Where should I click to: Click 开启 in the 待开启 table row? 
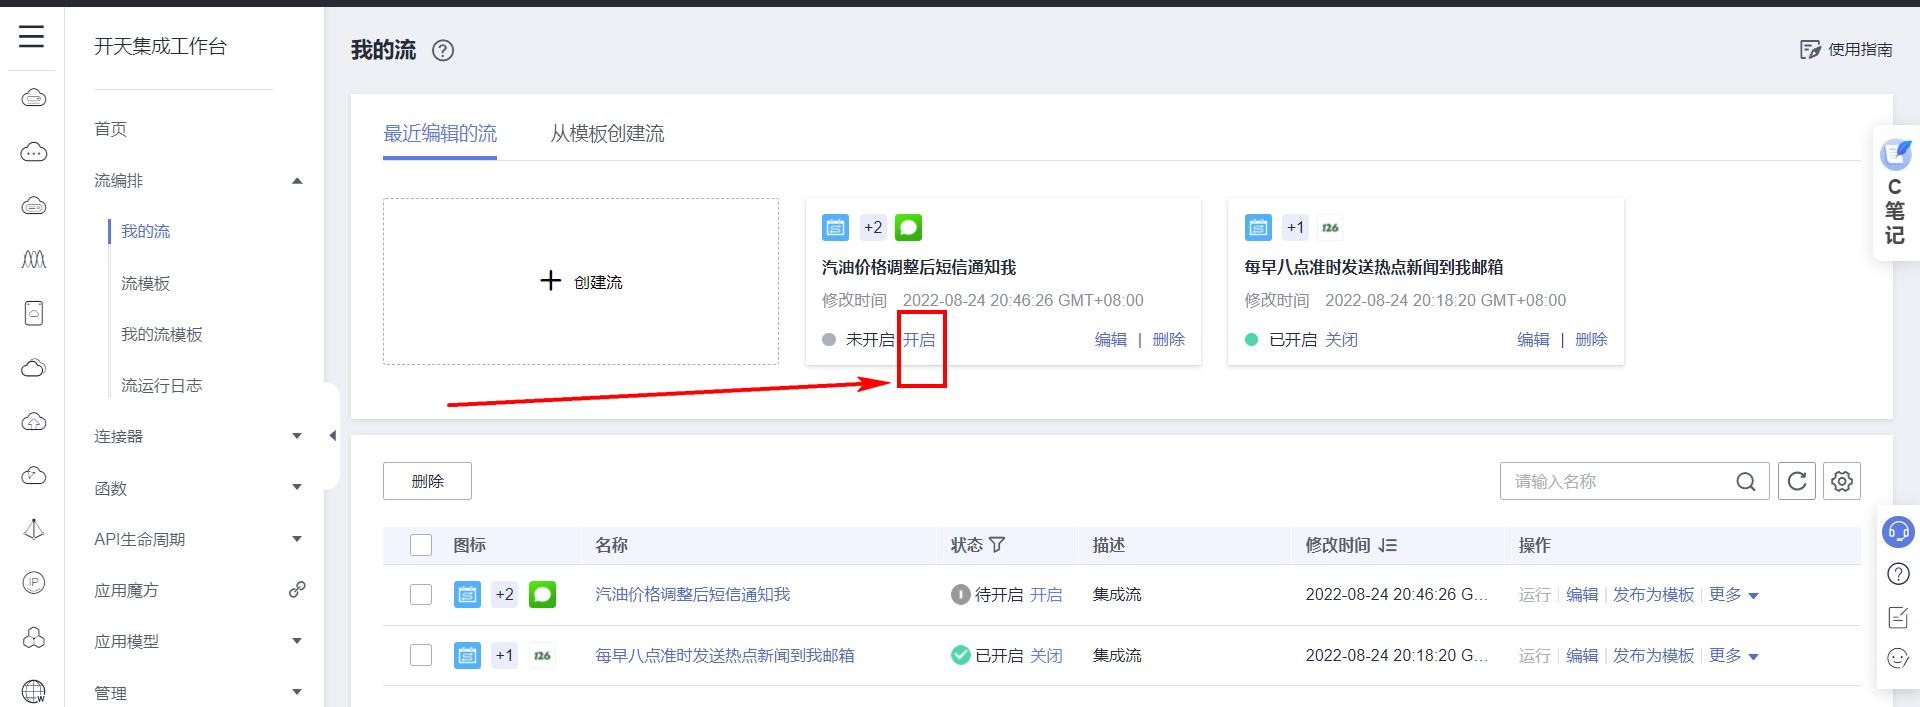point(1046,594)
